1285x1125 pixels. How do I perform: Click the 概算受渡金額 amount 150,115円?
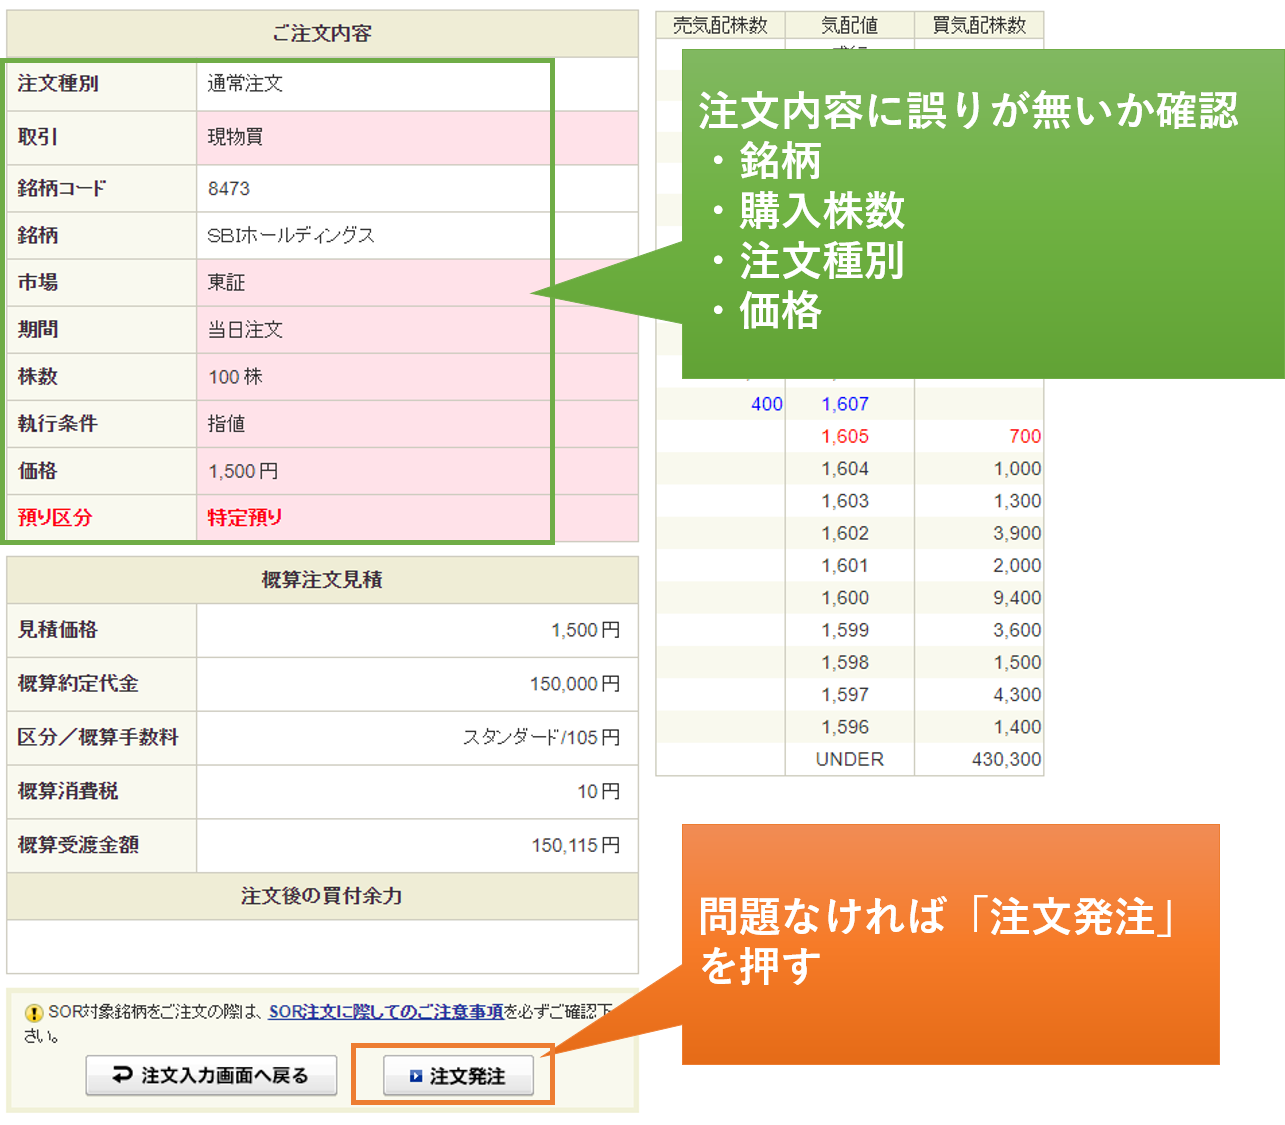pos(575,846)
